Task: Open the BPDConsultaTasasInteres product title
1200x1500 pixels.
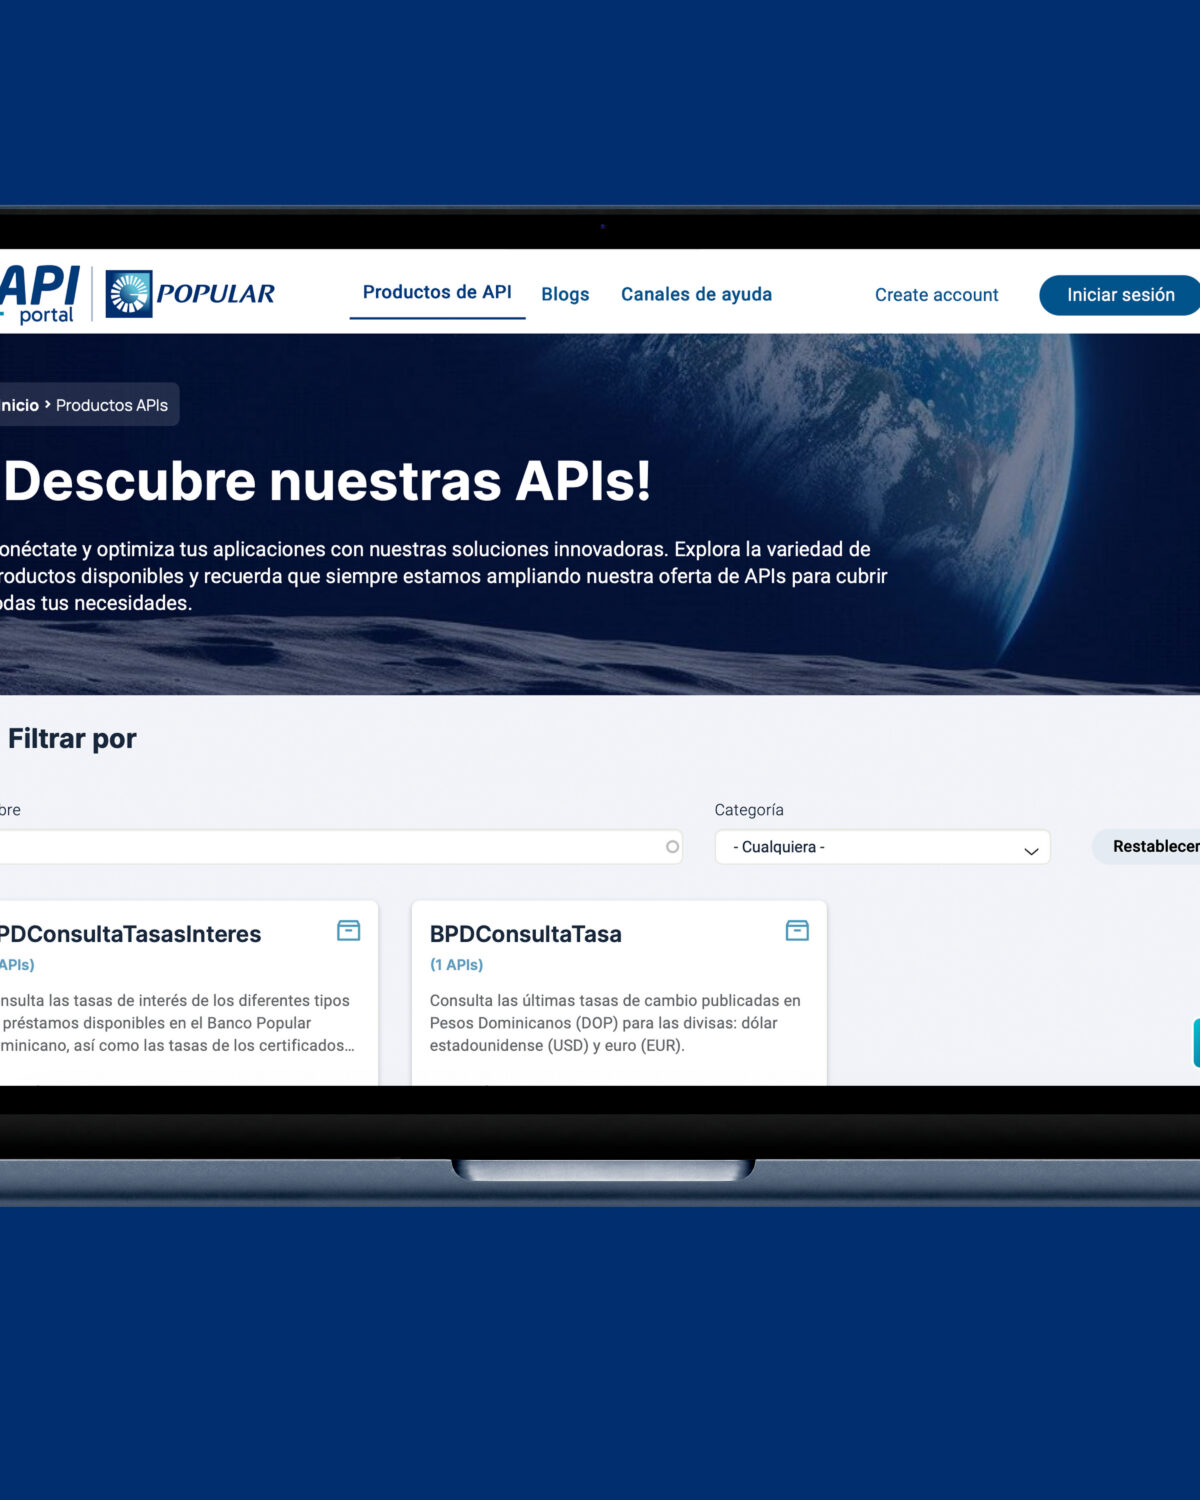Action: click(x=130, y=934)
